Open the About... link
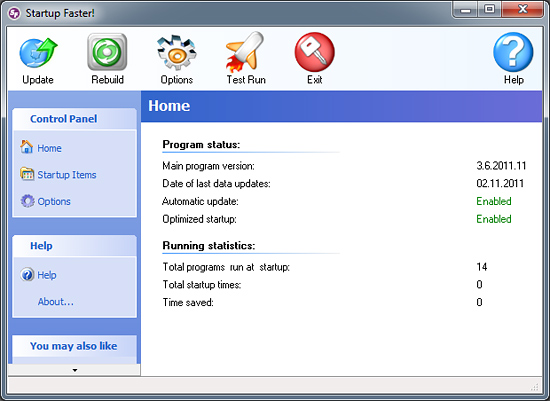550x401 pixels. tap(56, 302)
